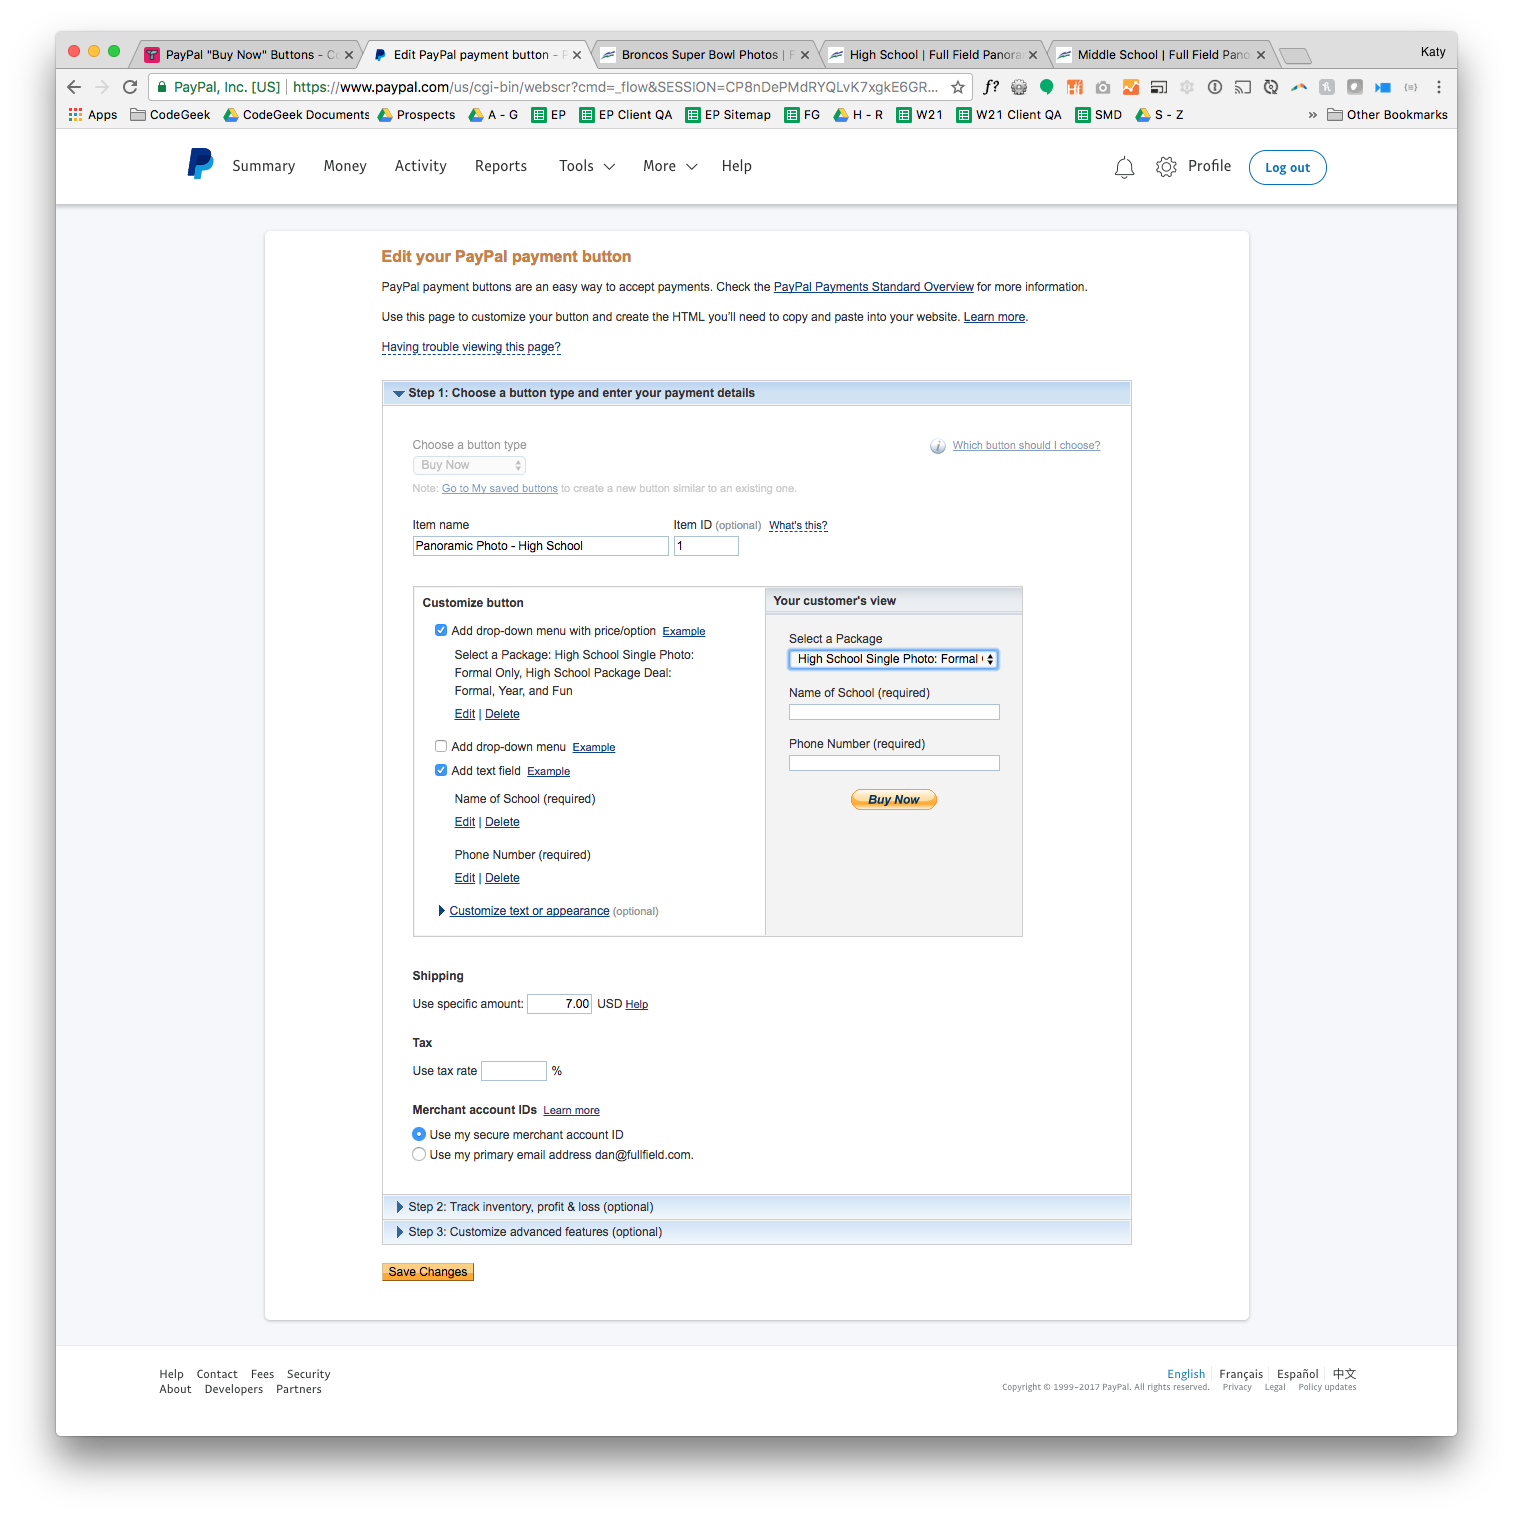Click the blue video recorder extension icon
The image size is (1513, 1516).
[1383, 87]
